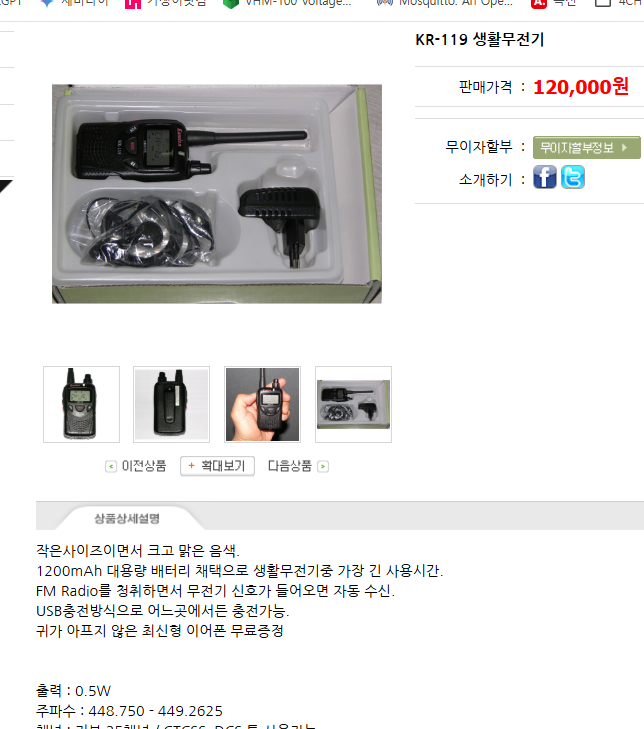Select back-view belt clip thumbnail
Viewport: 644px width, 729px height.
pyautogui.click(x=172, y=404)
